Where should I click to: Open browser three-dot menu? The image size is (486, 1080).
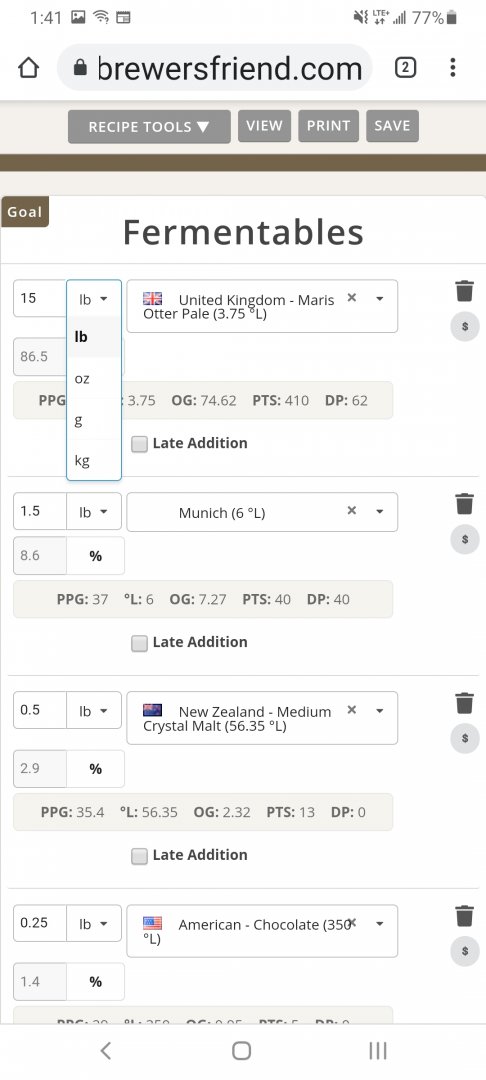pos(452,68)
